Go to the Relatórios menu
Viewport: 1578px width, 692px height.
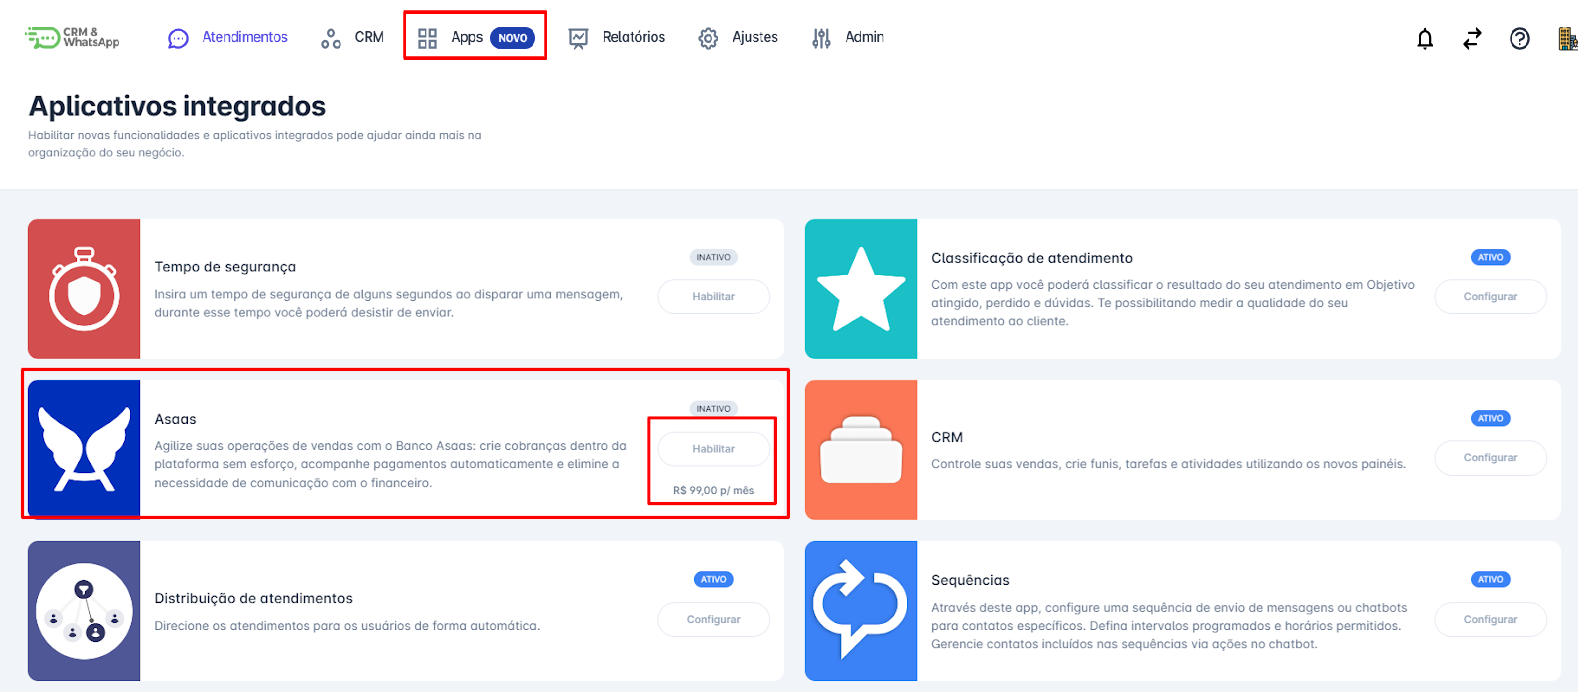[x=617, y=38]
